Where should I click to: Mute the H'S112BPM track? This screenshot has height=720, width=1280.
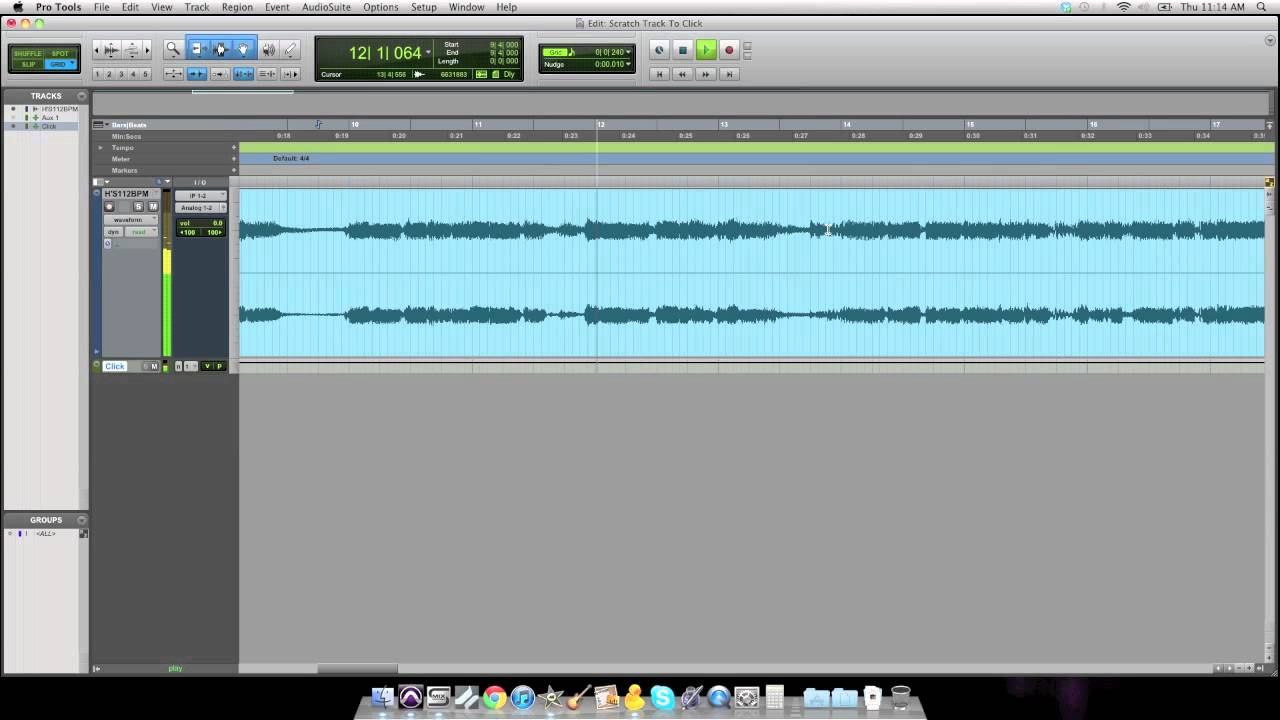pyautogui.click(x=153, y=207)
